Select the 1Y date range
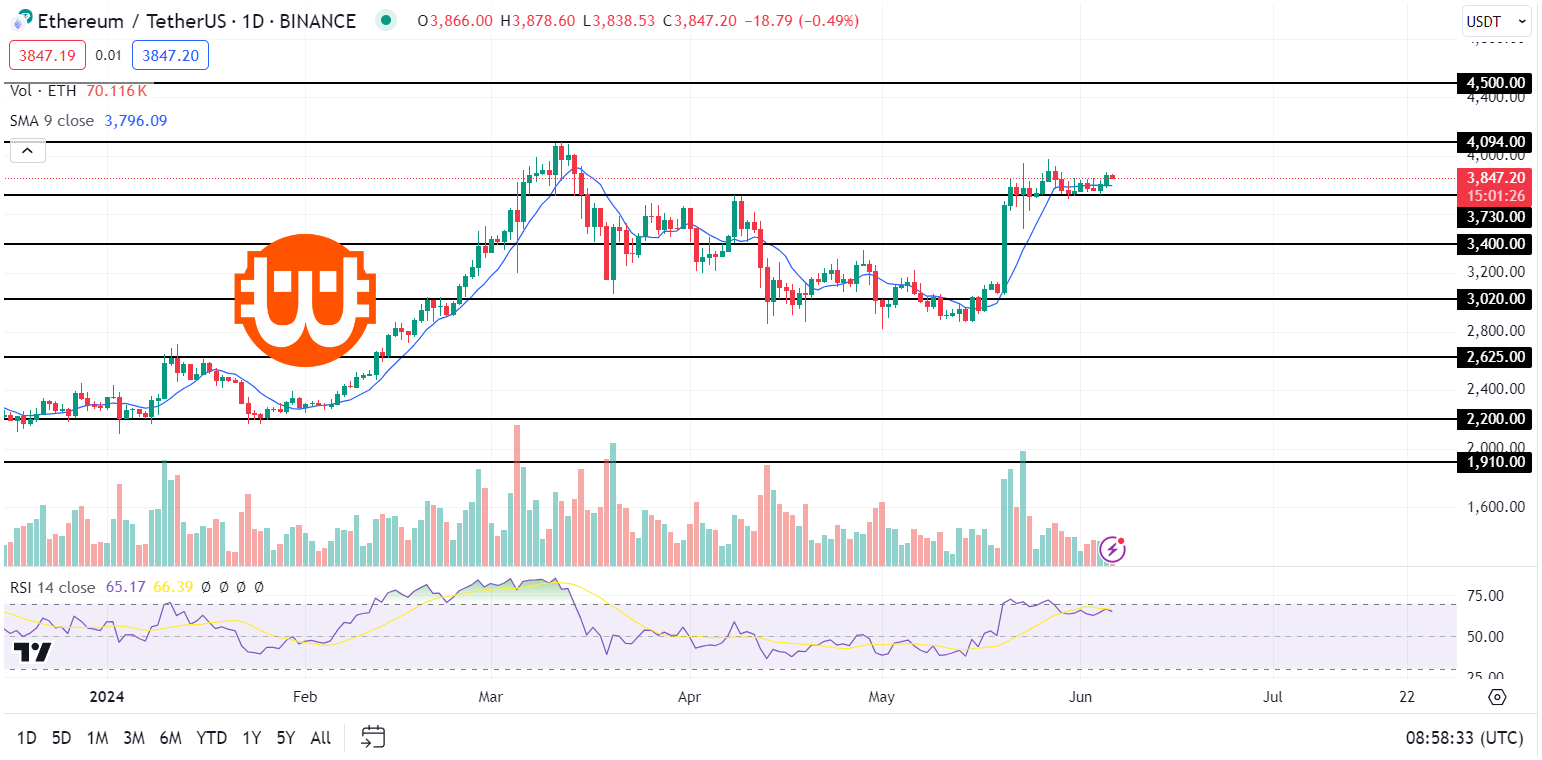Screen dimensions: 1542x760 coord(251,738)
